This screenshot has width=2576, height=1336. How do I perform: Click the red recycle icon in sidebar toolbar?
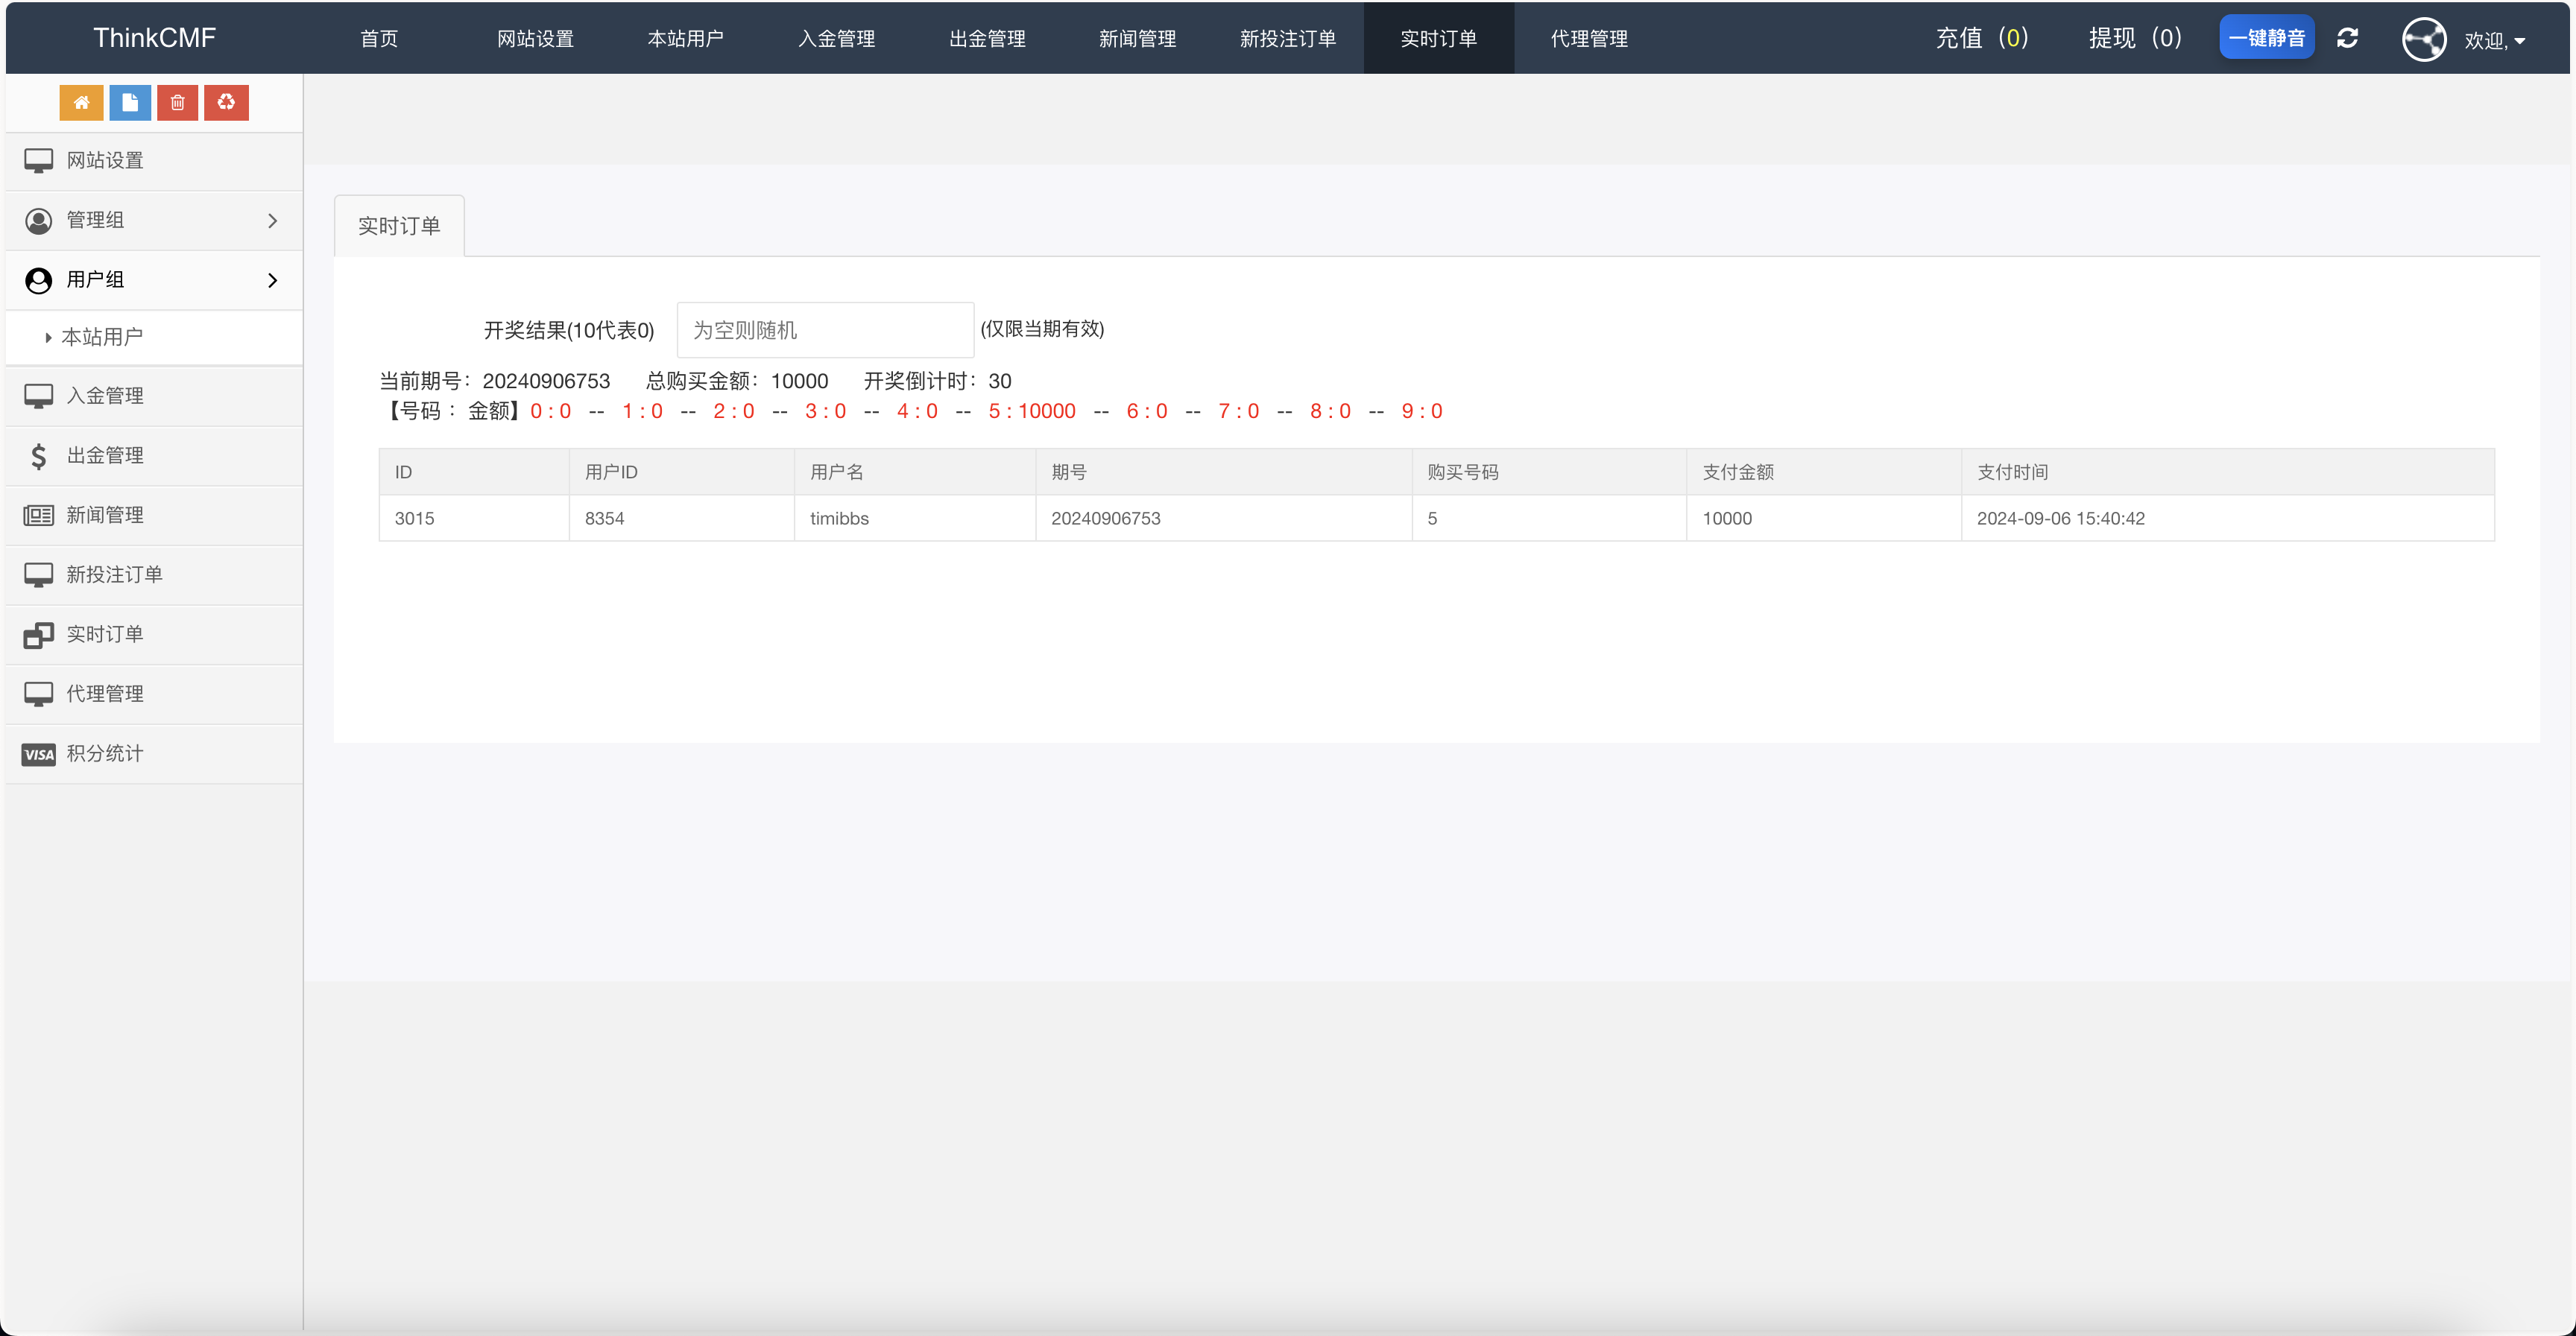point(225,102)
